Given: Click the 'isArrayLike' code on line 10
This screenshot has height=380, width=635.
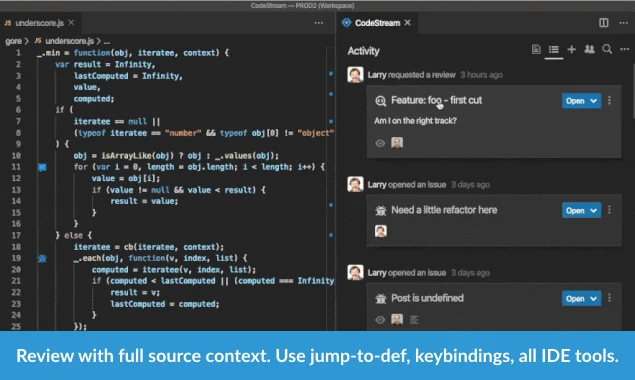Looking at the screenshot, I should pyautogui.click(x=126, y=156).
